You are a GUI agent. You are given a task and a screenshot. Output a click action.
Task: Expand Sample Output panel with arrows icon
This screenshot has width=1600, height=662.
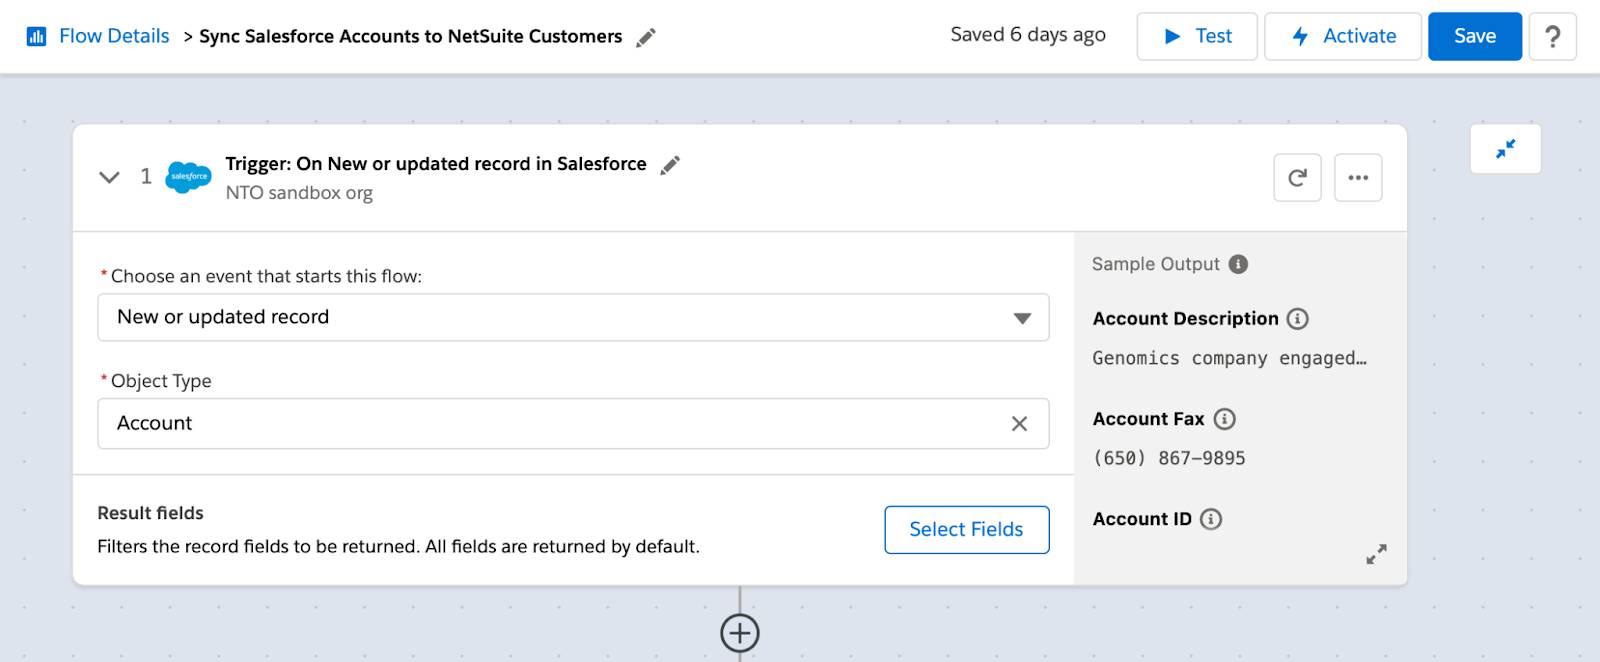coord(1376,554)
